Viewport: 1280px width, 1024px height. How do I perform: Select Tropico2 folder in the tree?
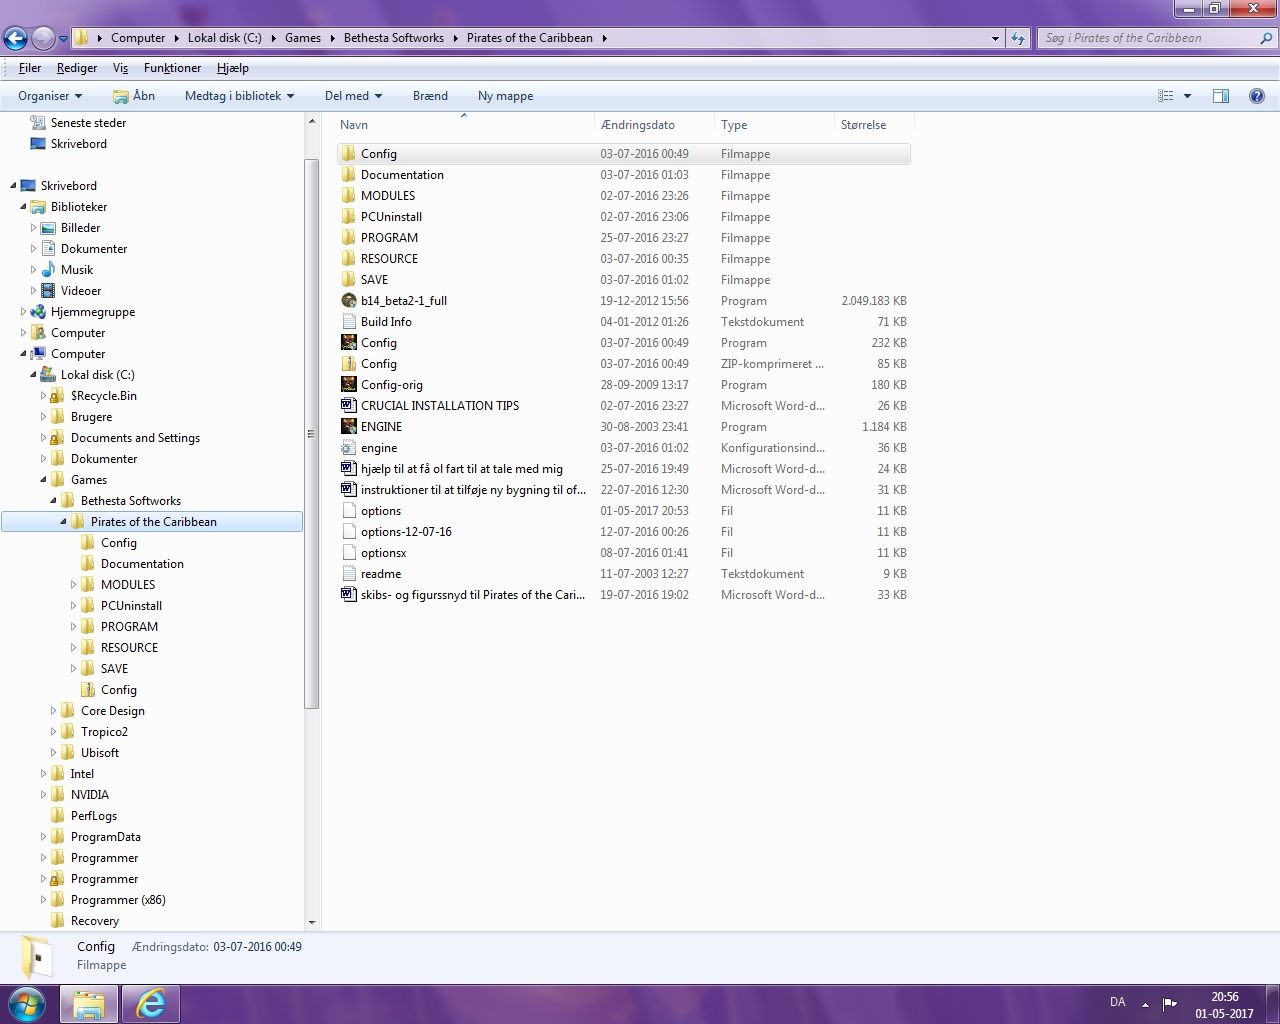tap(104, 732)
